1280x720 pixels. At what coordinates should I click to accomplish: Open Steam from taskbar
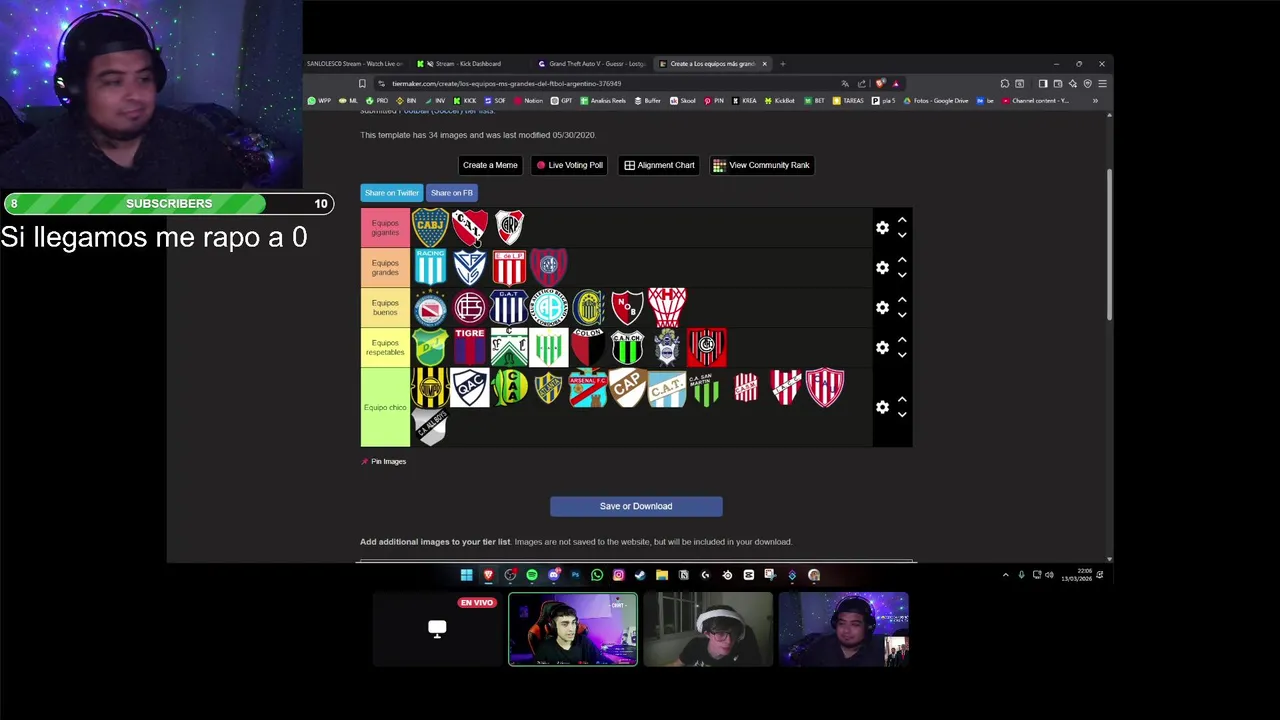click(x=640, y=575)
